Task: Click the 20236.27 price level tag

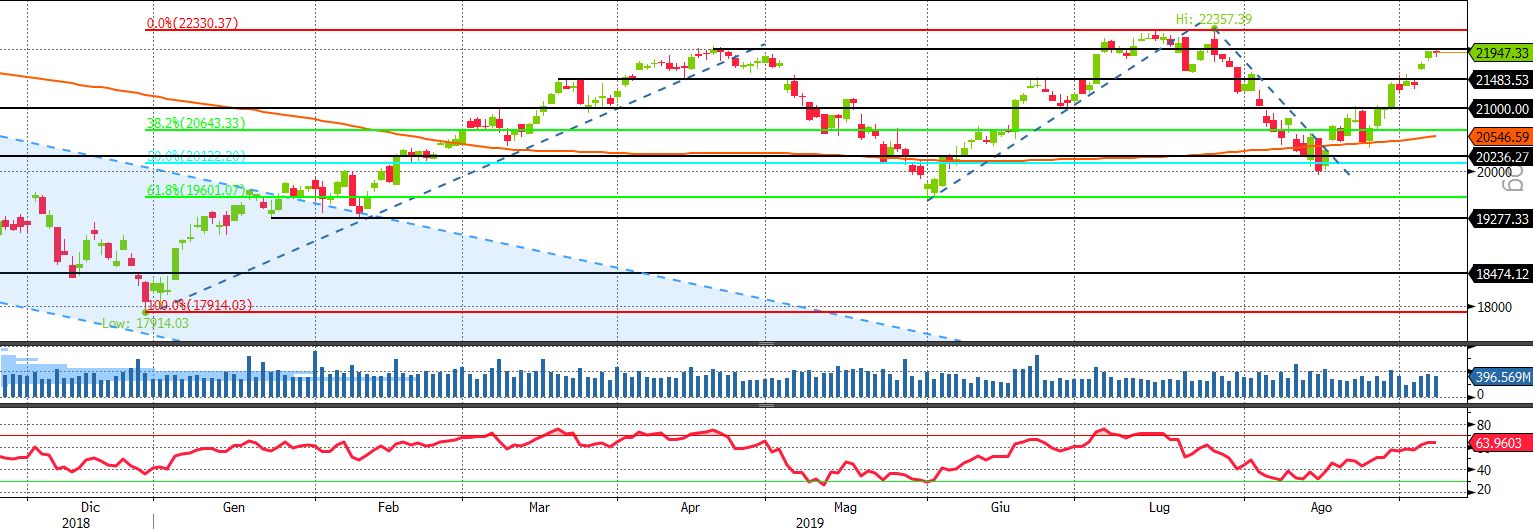Action: tap(1499, 156)
